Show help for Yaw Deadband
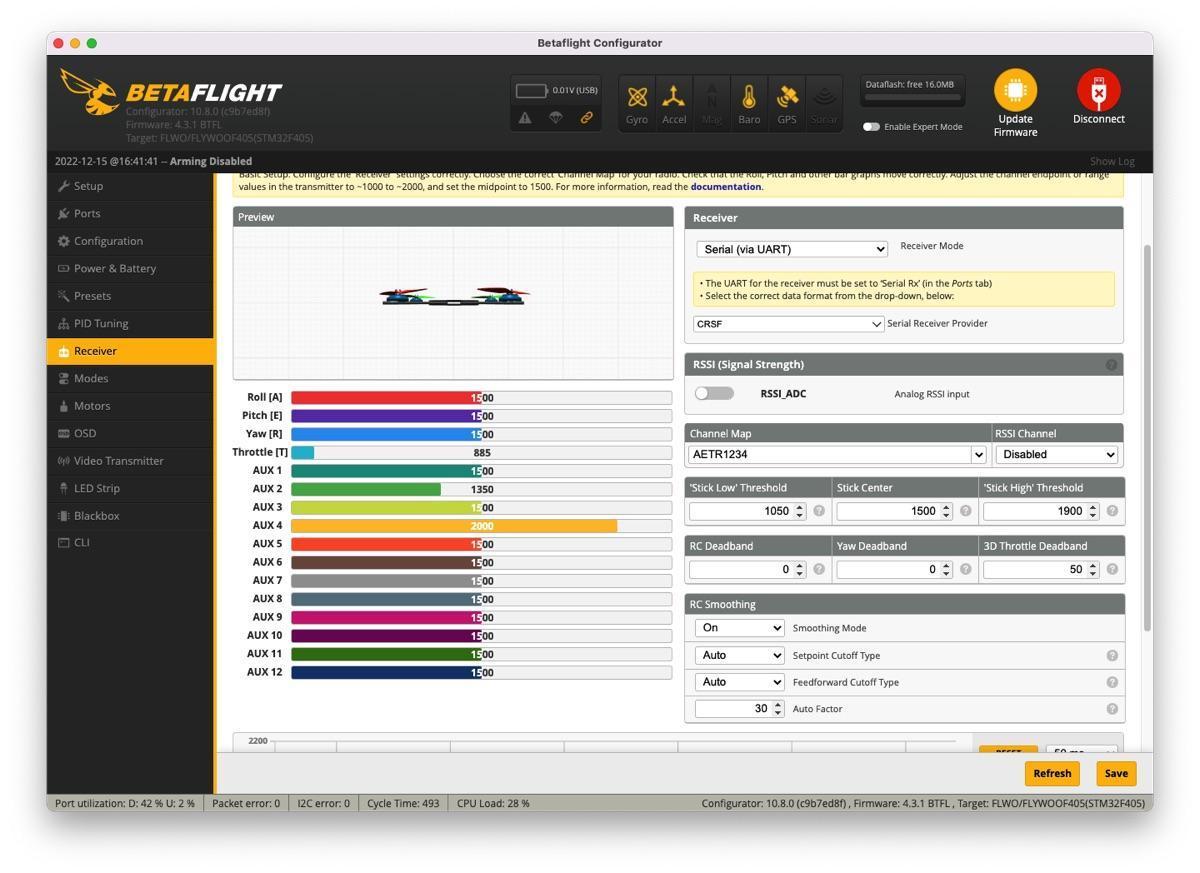 [965, 569]
